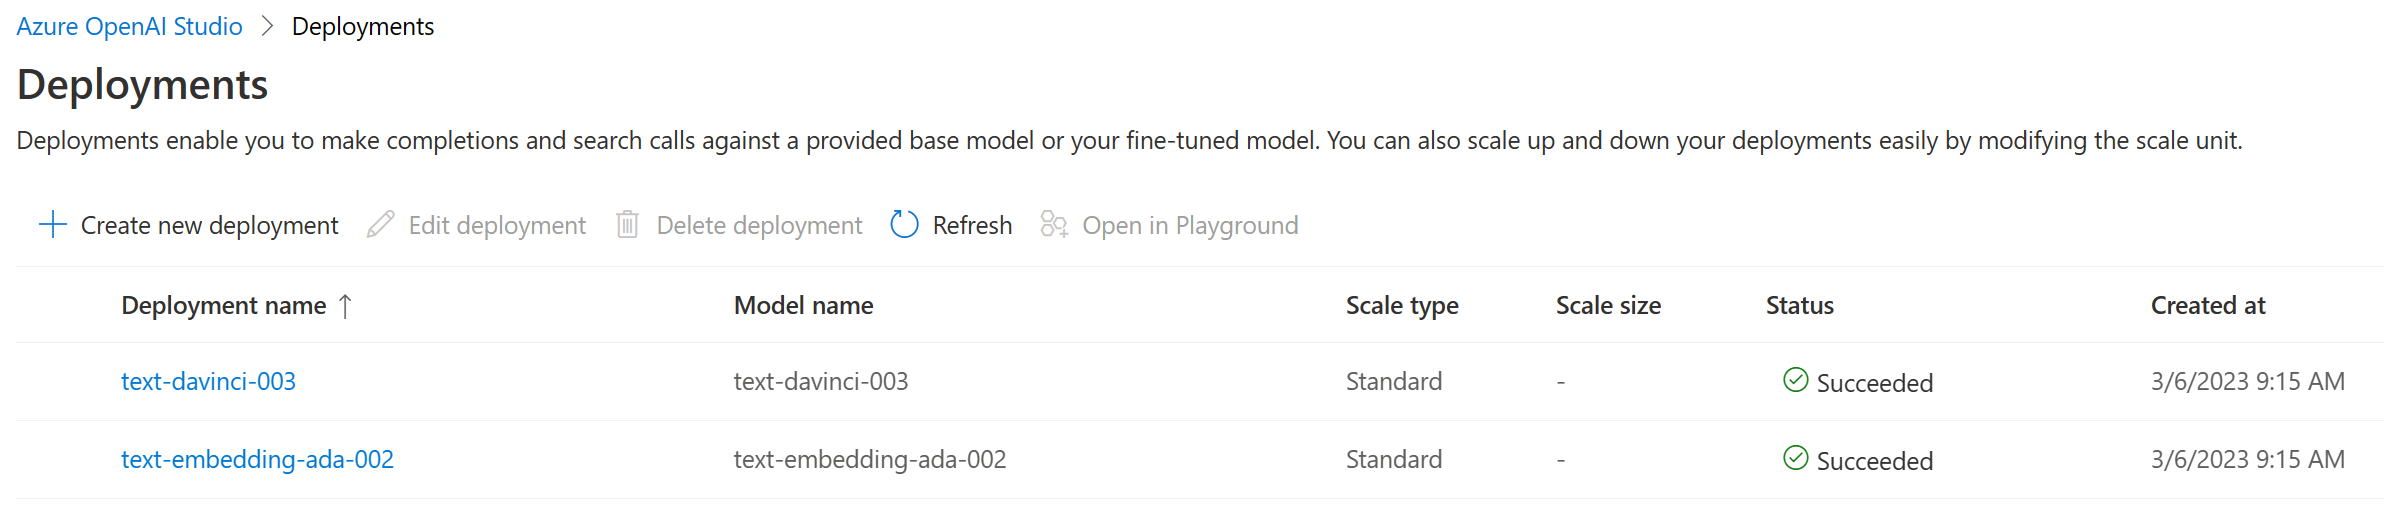The width and height of the screenshot is (2384, 514).
Task: Click the Created at column header
Action: click(2208, 305)
